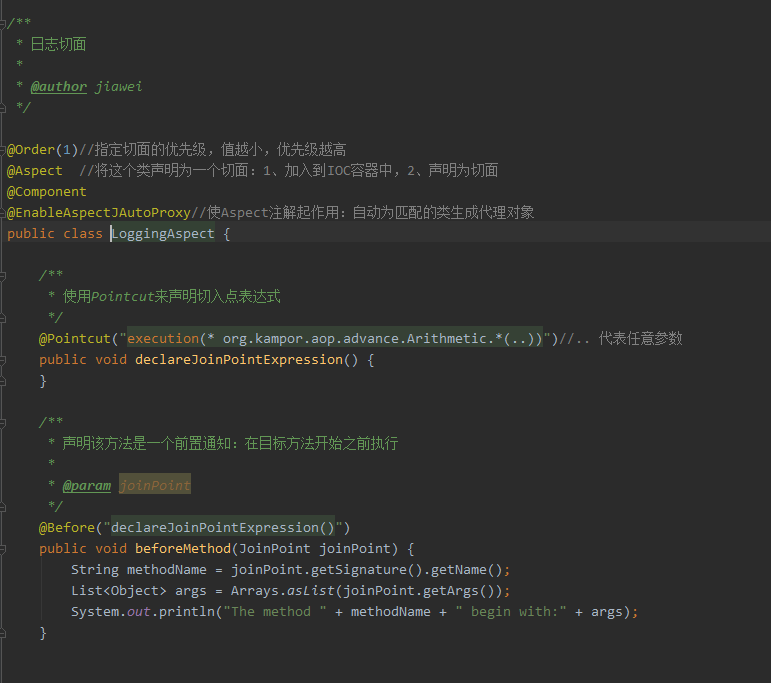Collapse the beforeMethod Javadoc comment fold marker
The image size is (771, 683).
pyautogui.click(x=2, y=422)
